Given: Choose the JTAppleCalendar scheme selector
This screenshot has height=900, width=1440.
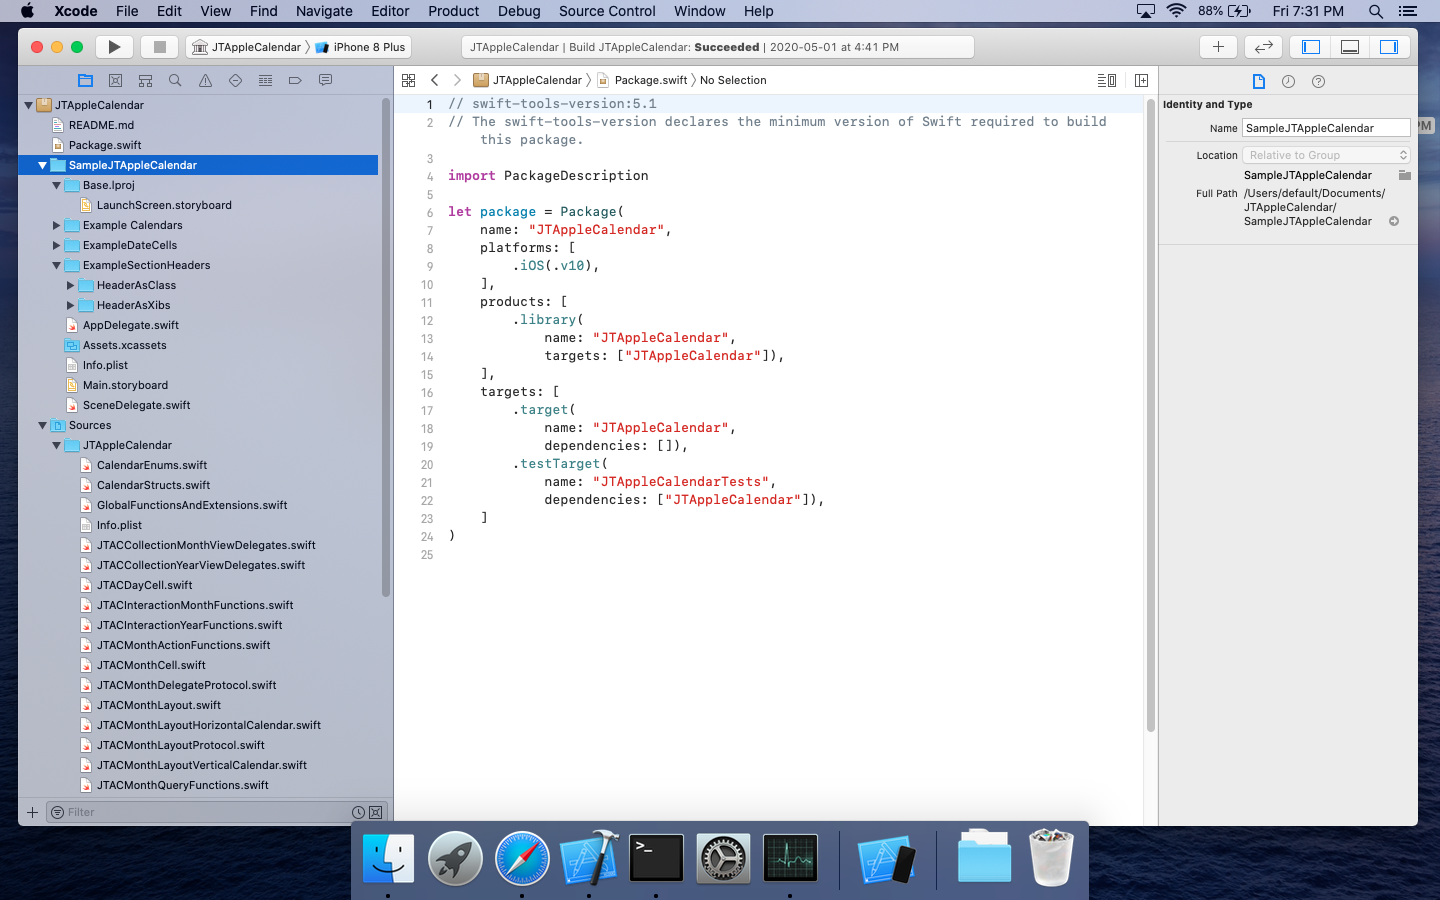Looking at the screenshot, I should click(x=246, y=47).
